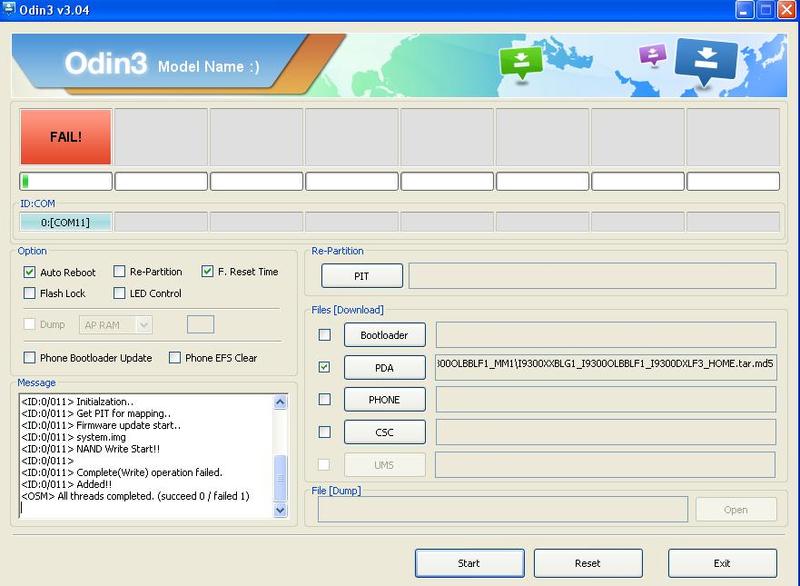
Task: Click the purple download icon in banner
Action: [653, 55]
